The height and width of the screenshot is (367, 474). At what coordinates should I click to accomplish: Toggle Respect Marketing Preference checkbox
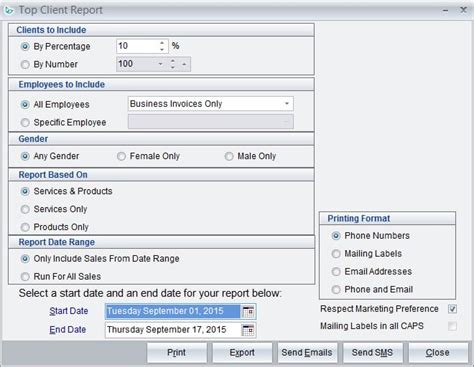pos(452,309)
